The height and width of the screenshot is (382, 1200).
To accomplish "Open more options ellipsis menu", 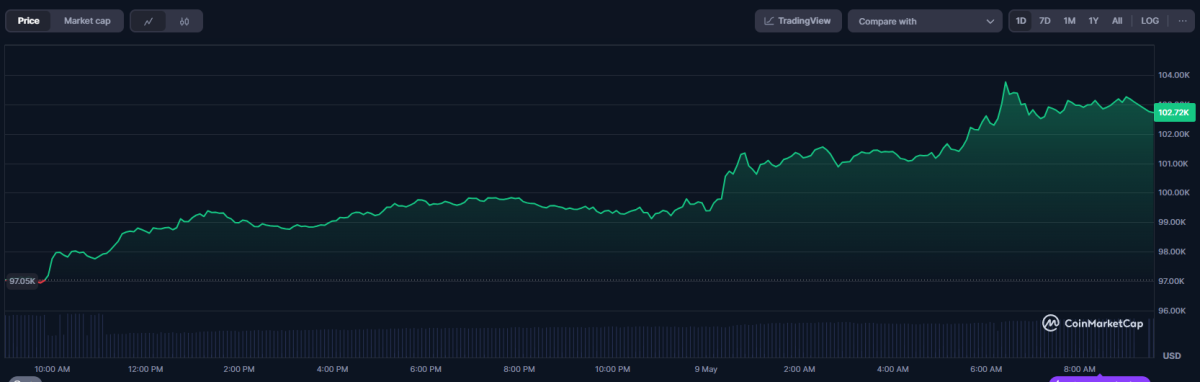I will point(1182,21).
